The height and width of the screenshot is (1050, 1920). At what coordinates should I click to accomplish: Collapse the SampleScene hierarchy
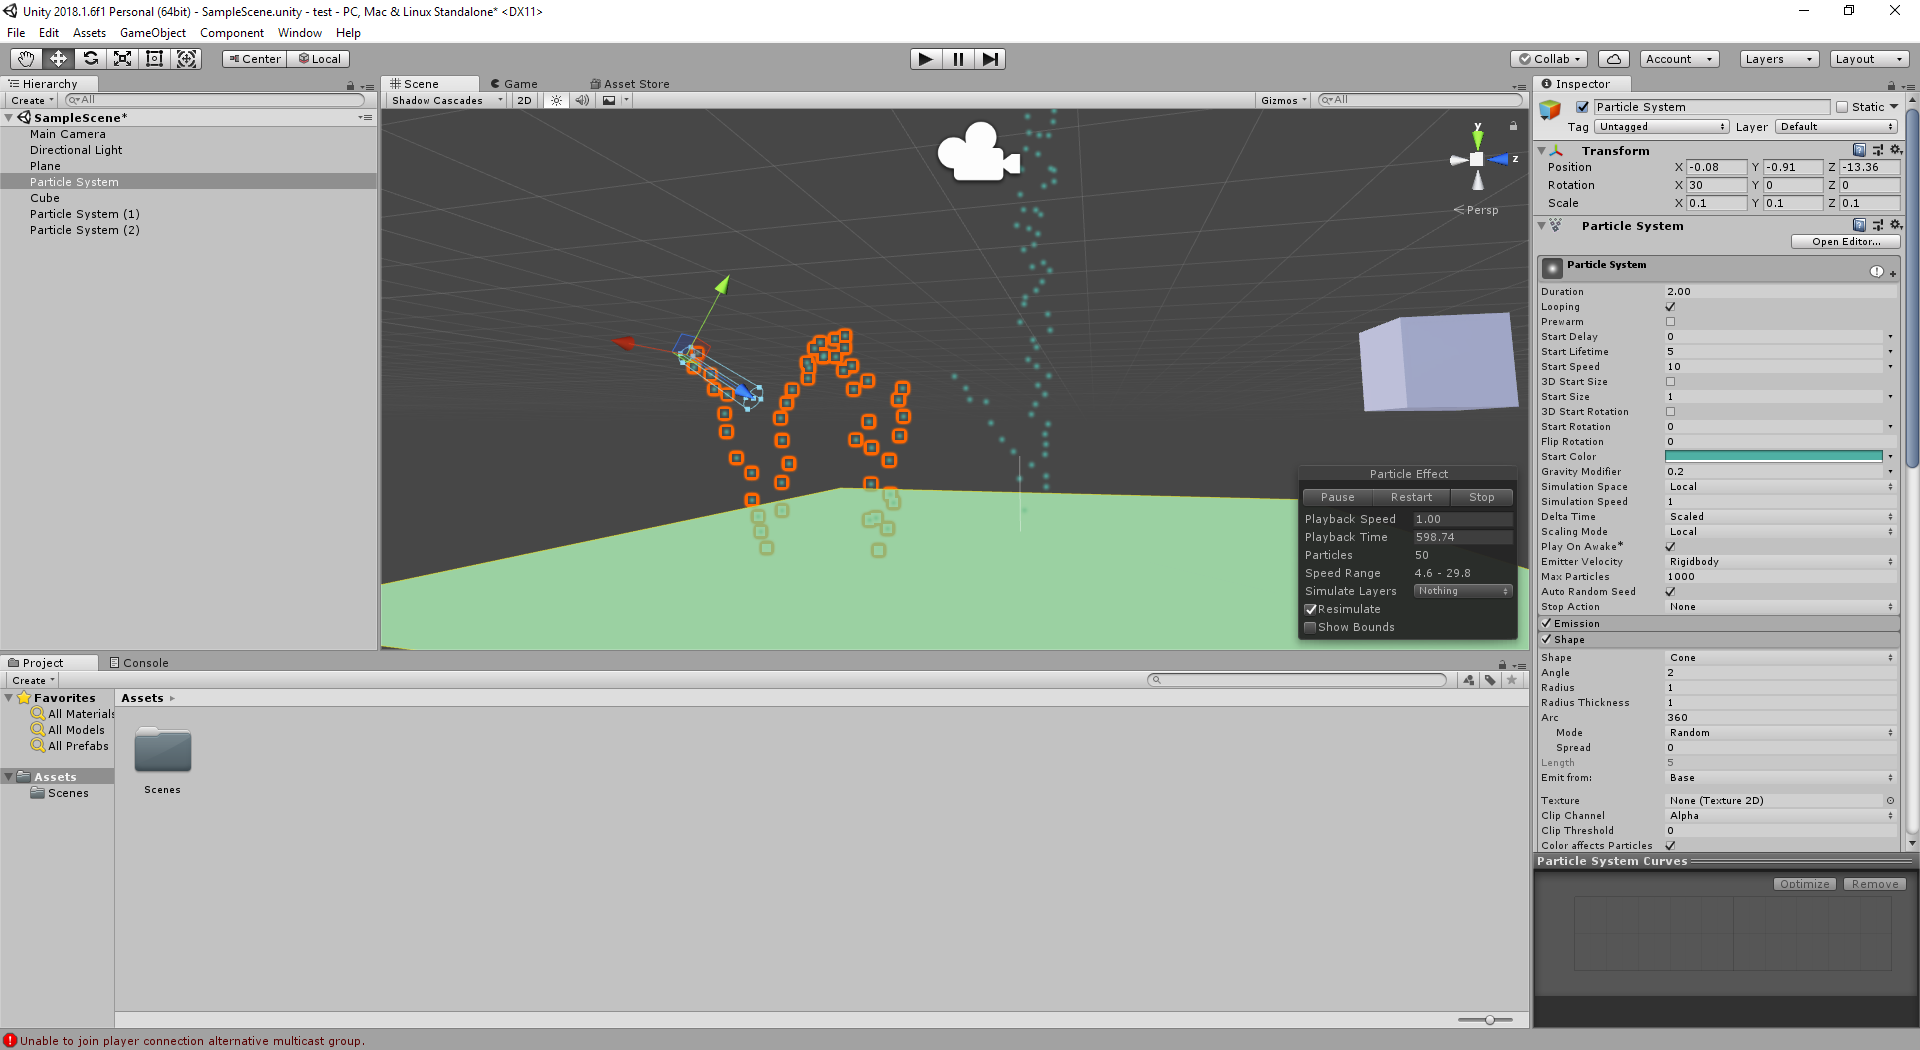coord(9,118)
